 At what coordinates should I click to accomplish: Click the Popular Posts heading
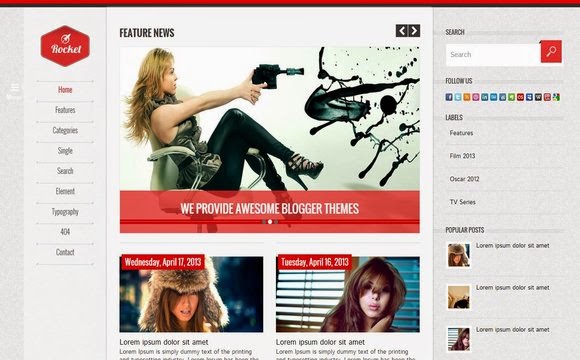point(465,230)
